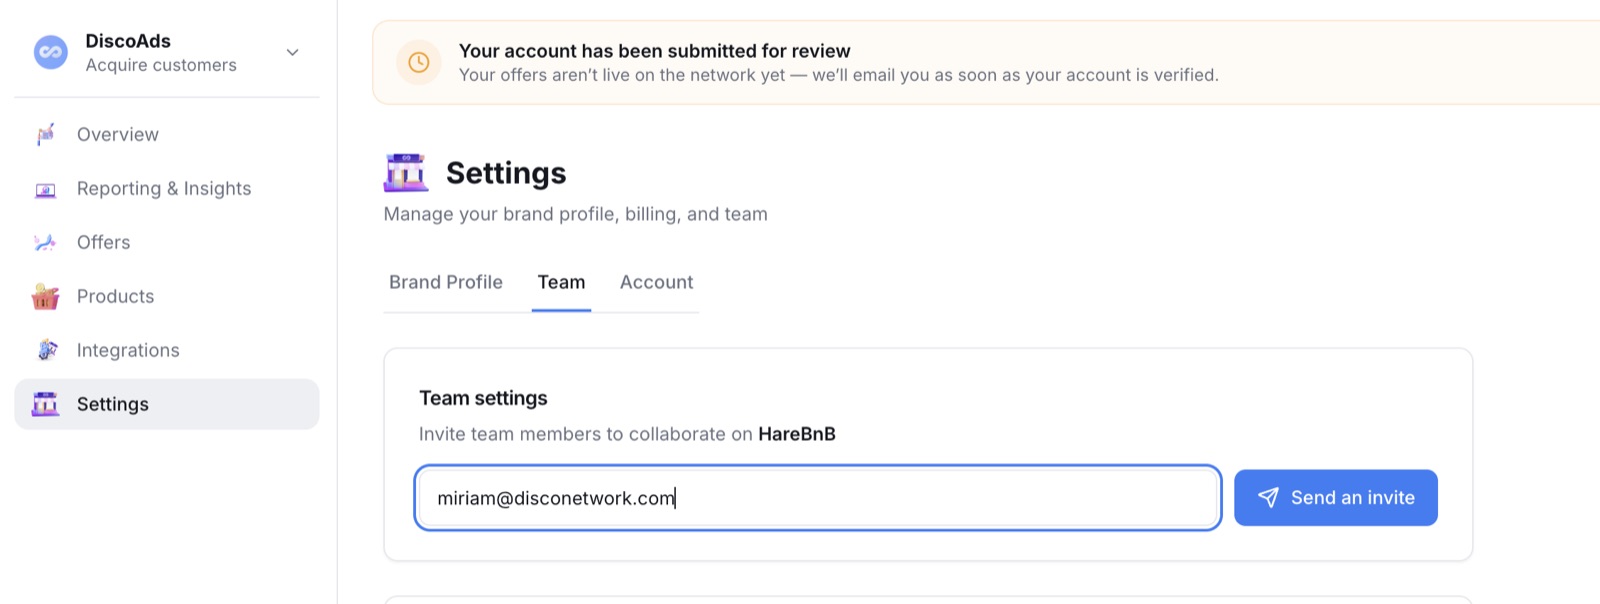Click the Products basket icon
This screenshot has width=1600, height=604.
pos(45,296)
